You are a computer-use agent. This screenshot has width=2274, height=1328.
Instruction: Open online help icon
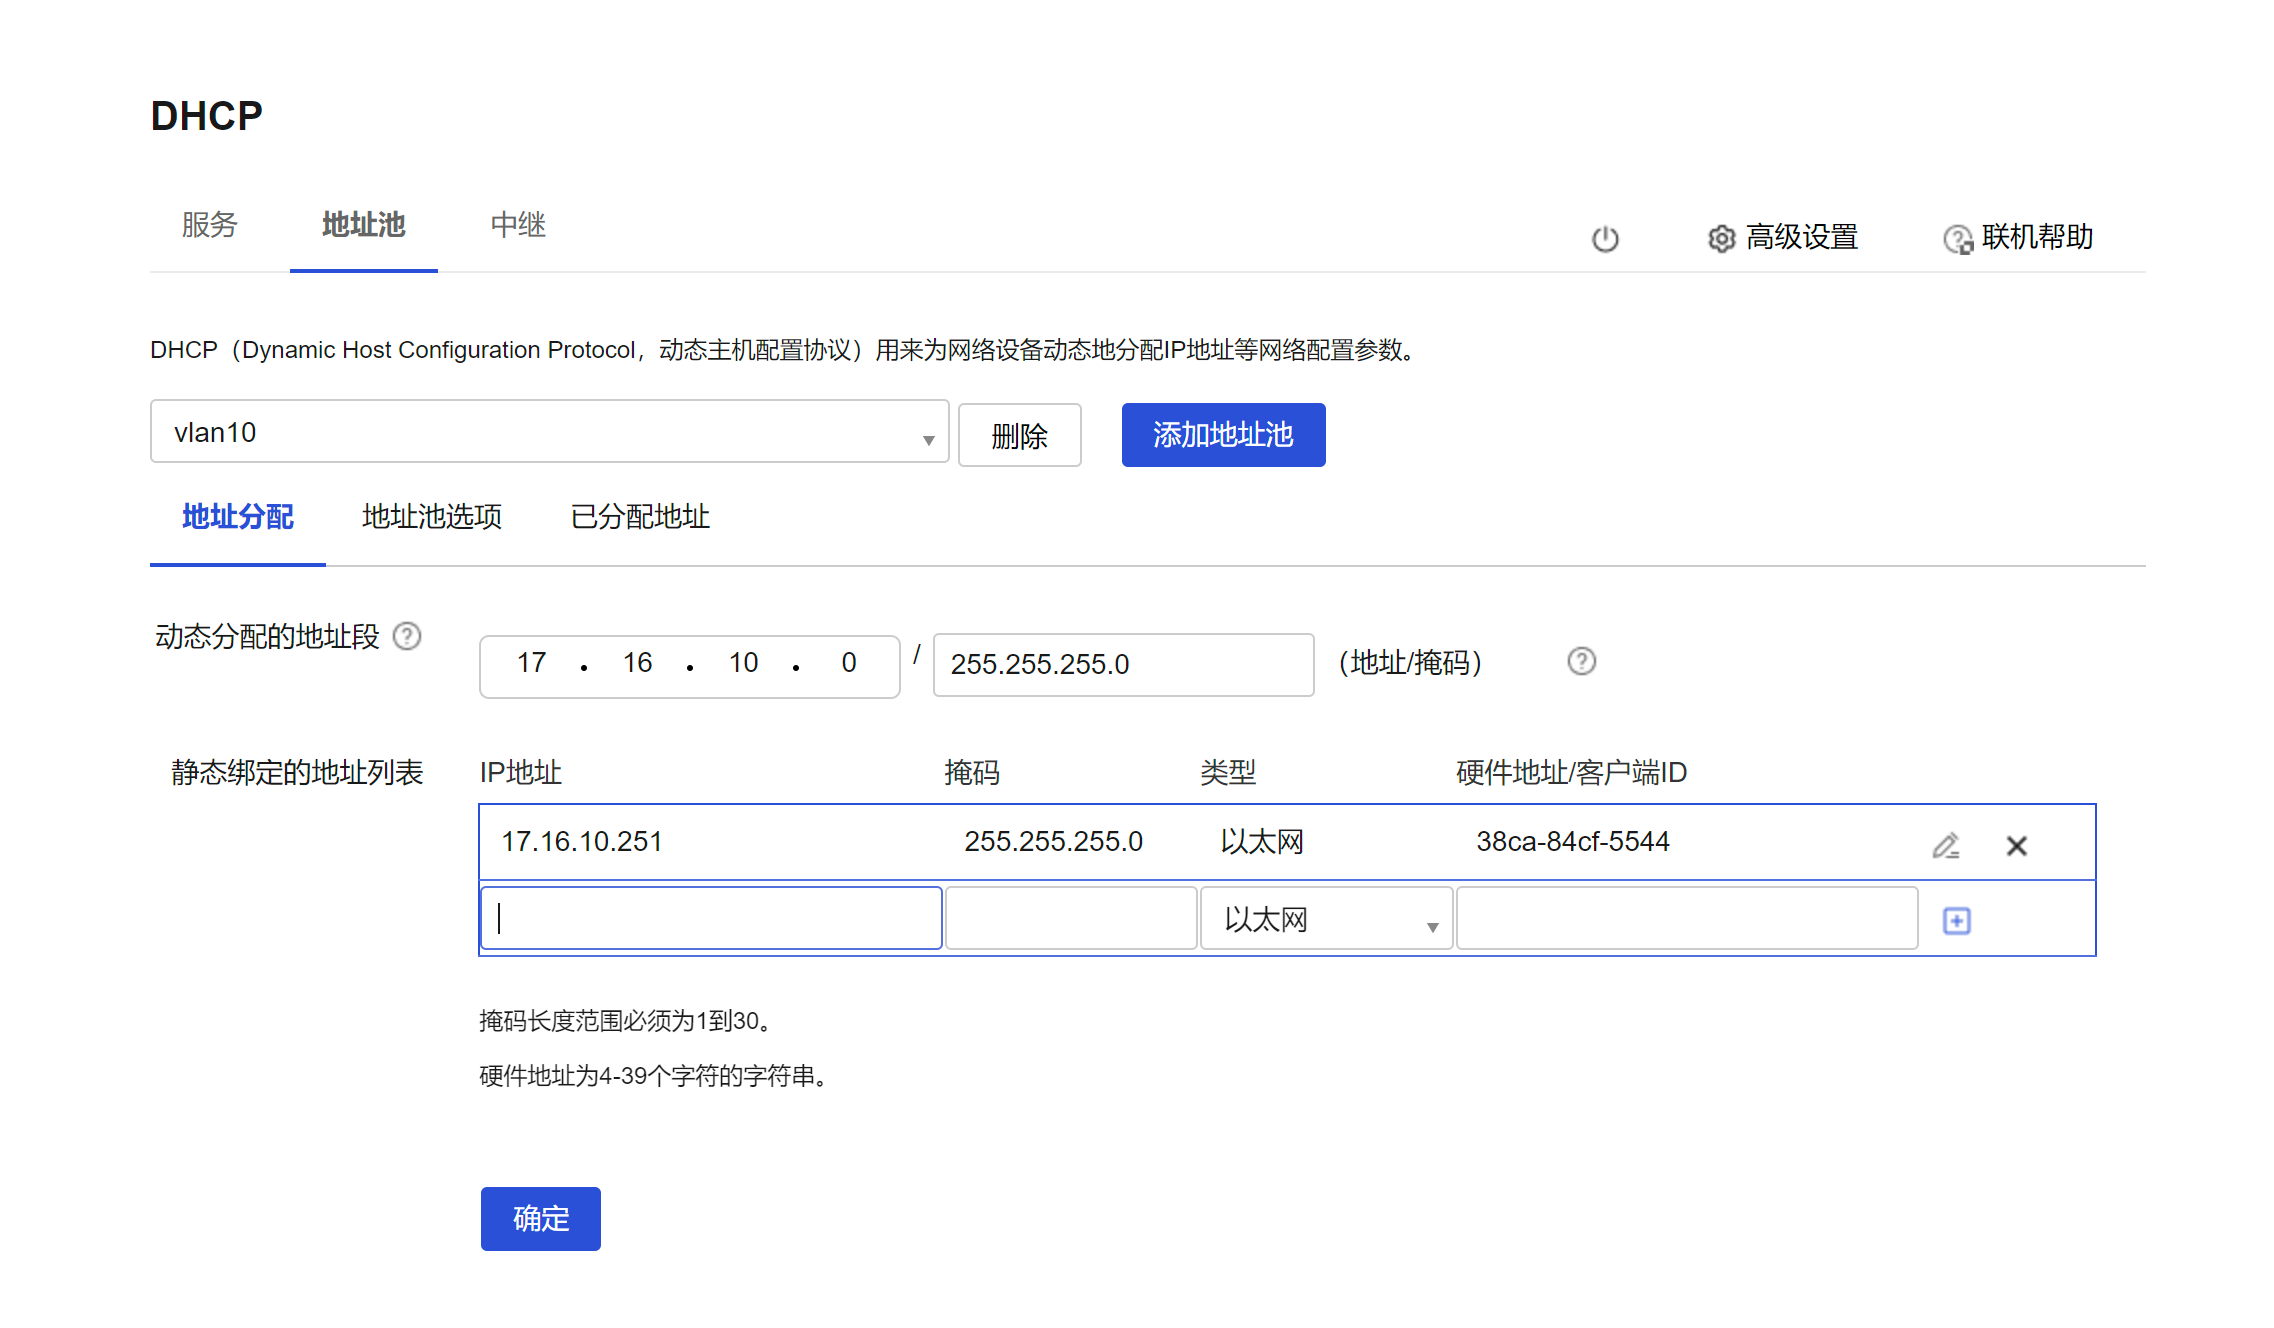pyautogui.click(x=1957, y=239)
